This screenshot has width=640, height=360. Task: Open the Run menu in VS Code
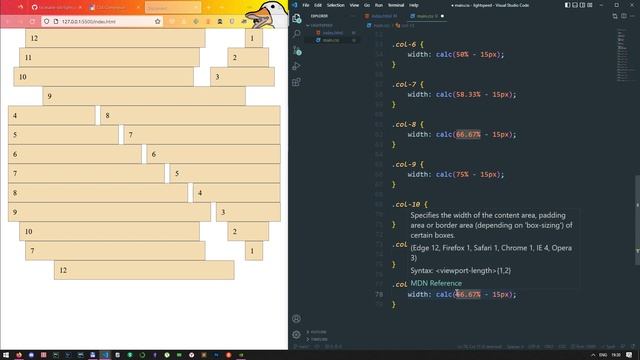point(379,5)
